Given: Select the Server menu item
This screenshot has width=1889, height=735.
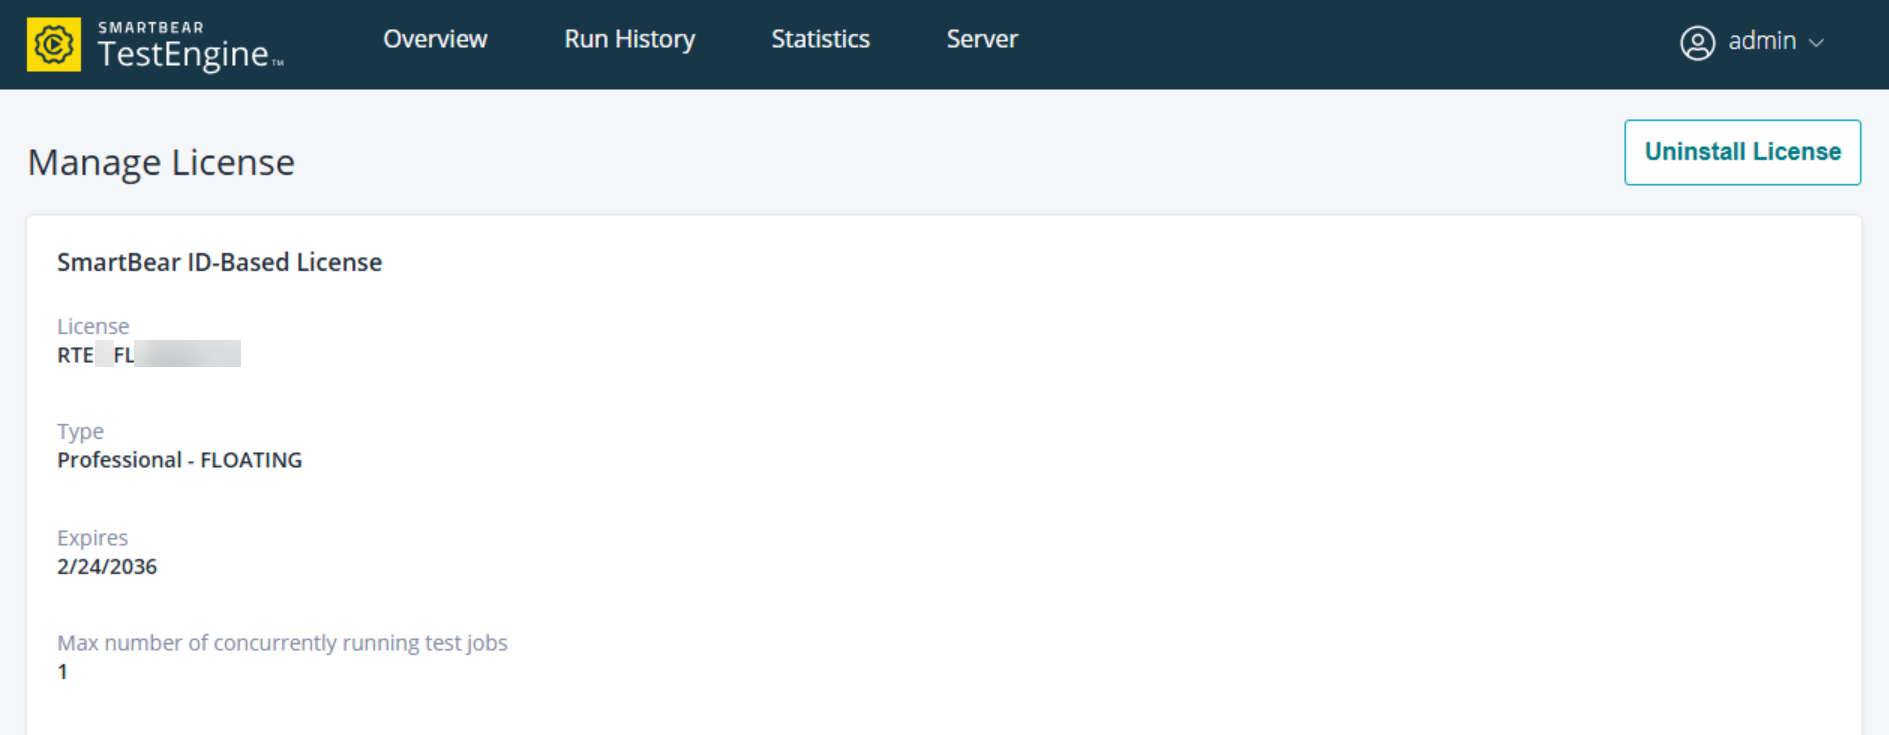Looking at the screenshot, I should [982, 39].
